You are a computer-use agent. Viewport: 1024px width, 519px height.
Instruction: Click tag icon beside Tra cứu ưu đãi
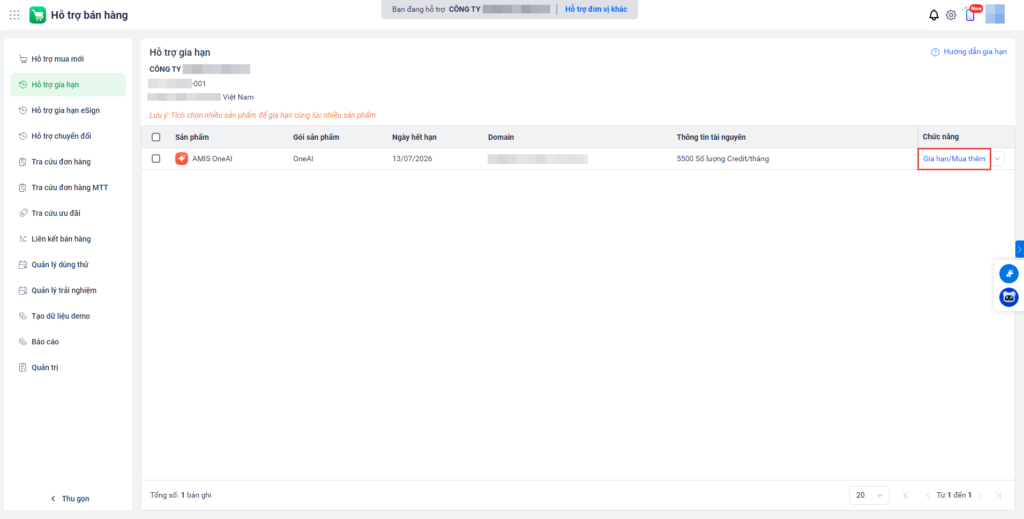(x=23, y=213)
